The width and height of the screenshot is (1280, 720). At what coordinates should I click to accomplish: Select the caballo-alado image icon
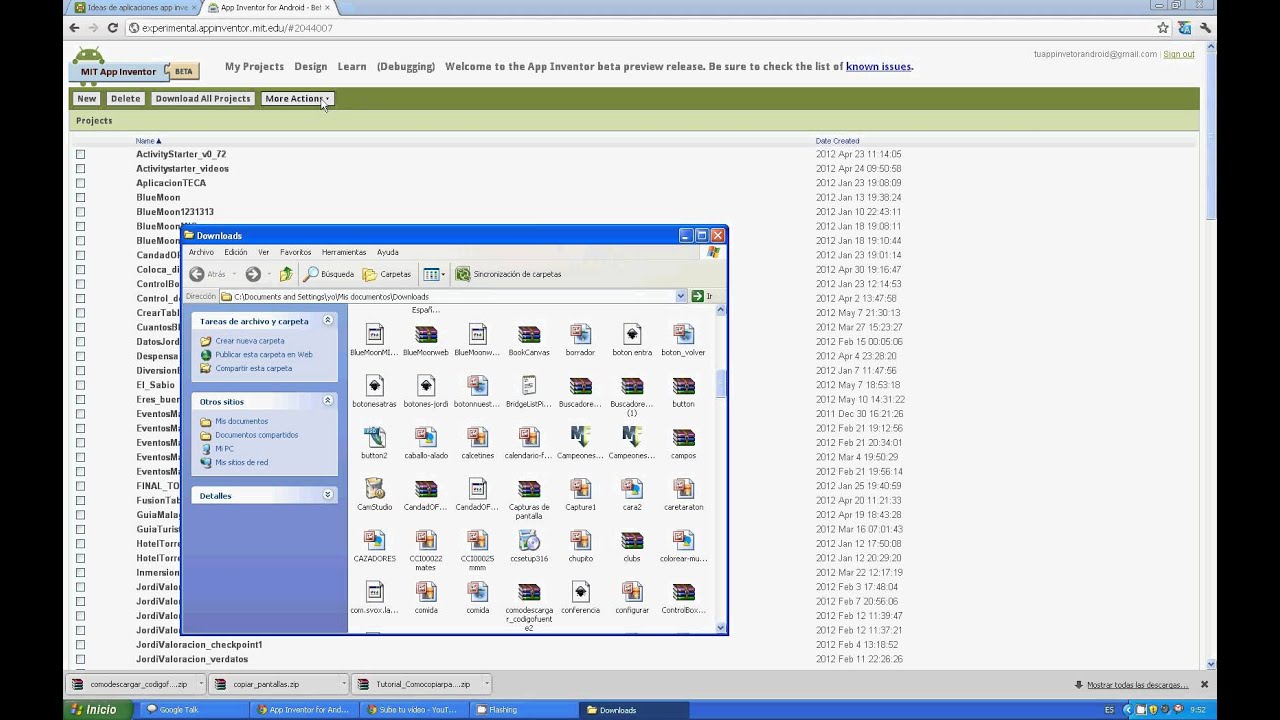426,437
